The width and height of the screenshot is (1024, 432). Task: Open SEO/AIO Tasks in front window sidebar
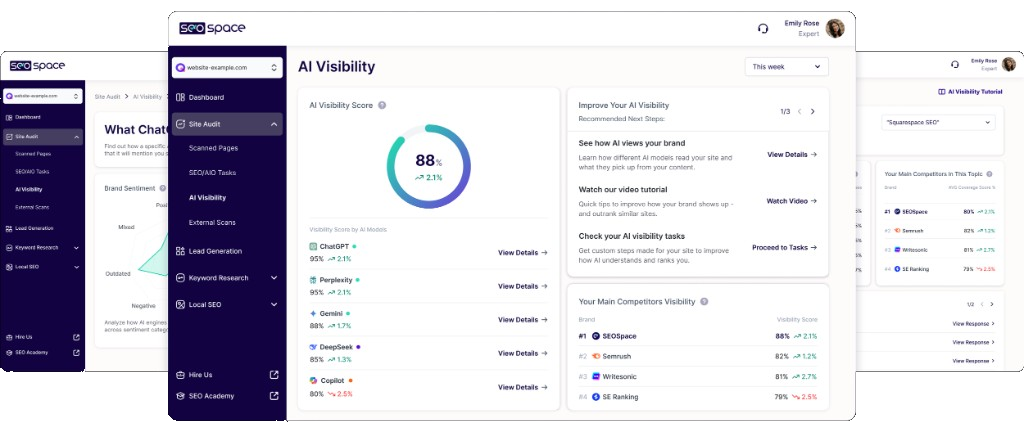coord(212,173)
